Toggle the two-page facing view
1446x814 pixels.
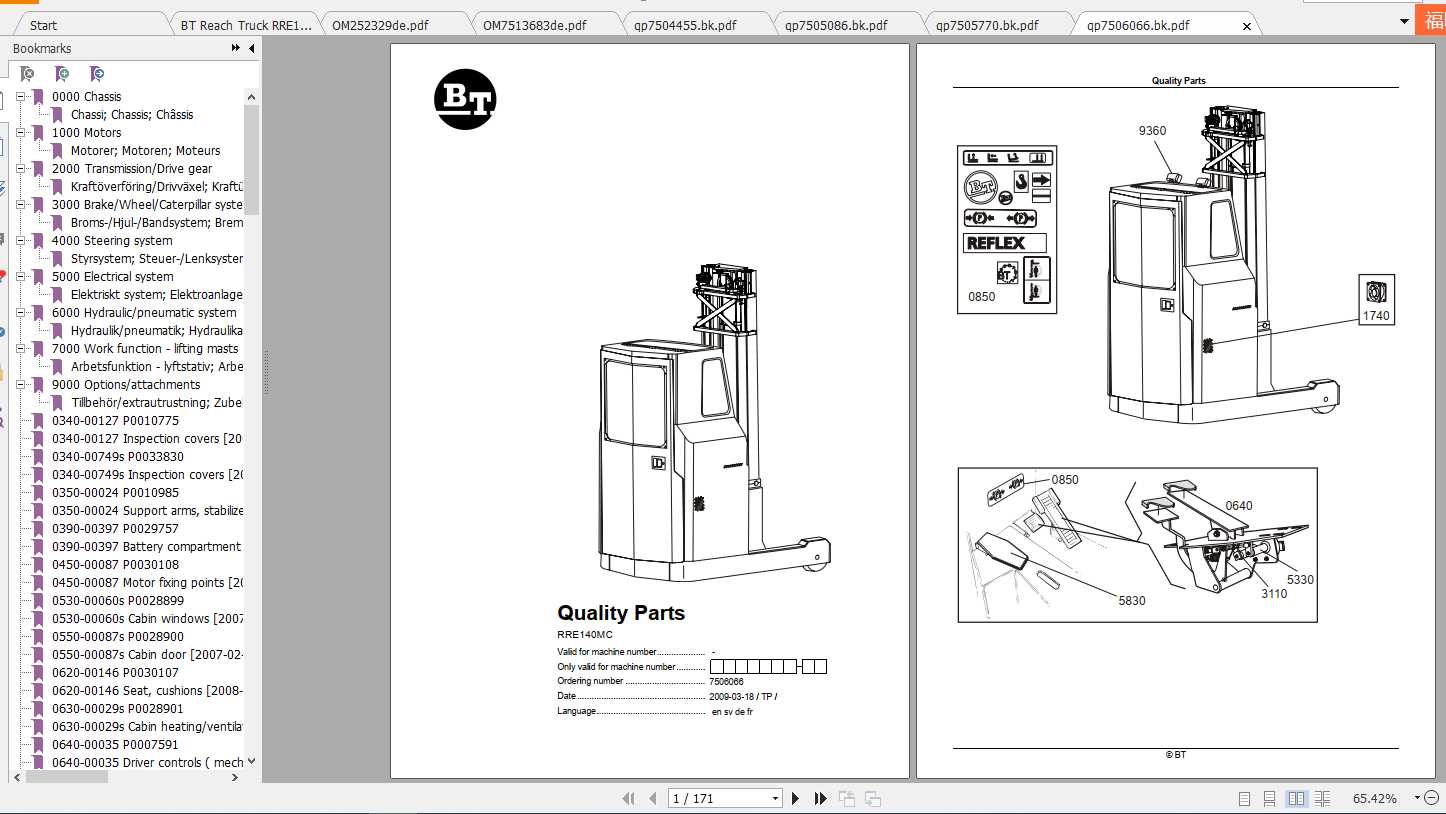[x=1296, y=798]
